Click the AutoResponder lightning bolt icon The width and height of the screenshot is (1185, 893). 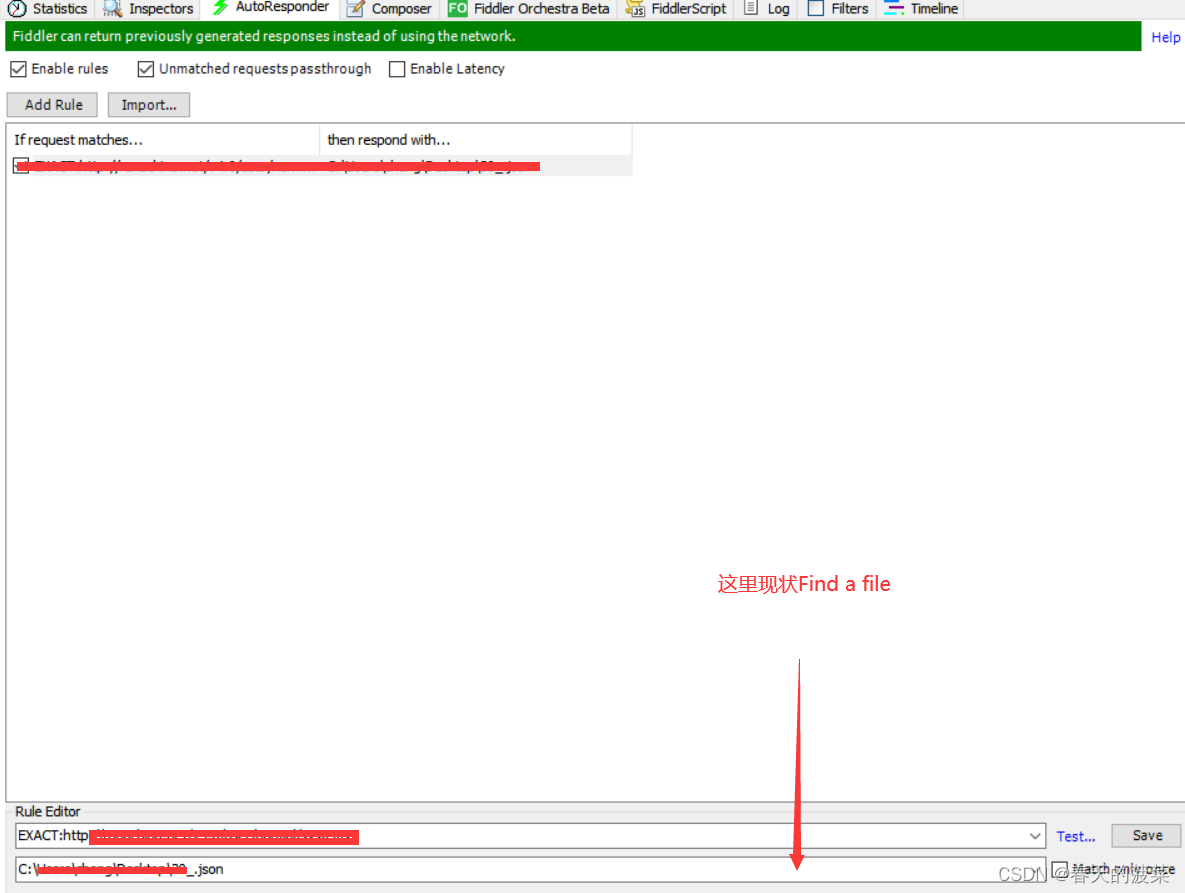click(x=220, y=8)
